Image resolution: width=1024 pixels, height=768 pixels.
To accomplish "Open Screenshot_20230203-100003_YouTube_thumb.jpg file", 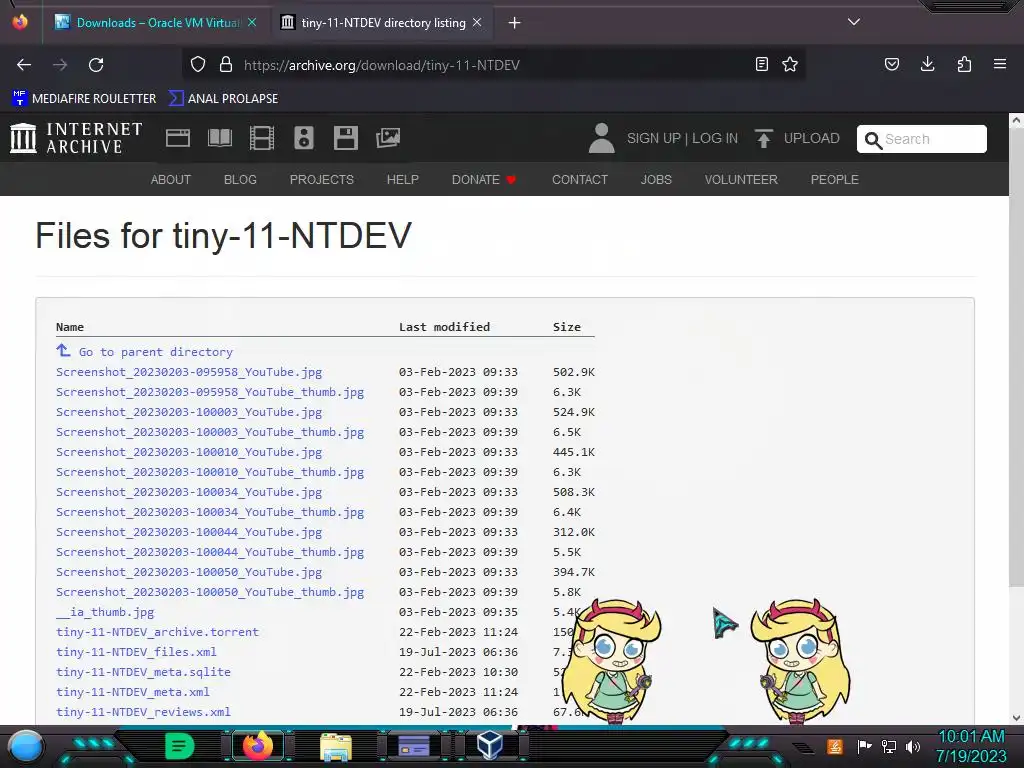I will tap(210, 432).
